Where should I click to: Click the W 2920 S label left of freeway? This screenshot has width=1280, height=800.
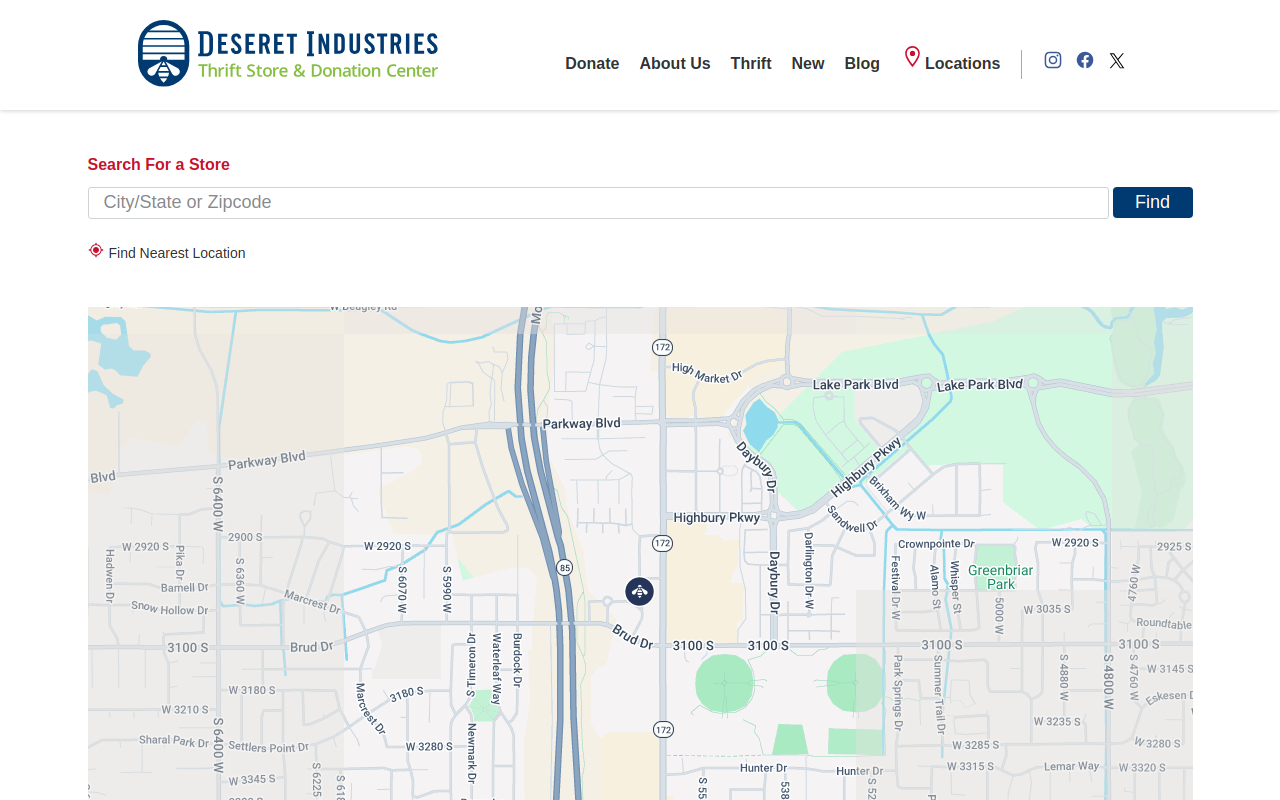pos(388,546)
